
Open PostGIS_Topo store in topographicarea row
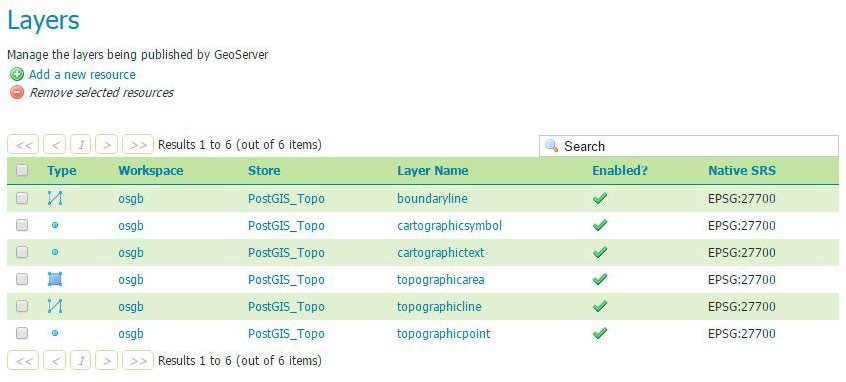coord(286,279)
